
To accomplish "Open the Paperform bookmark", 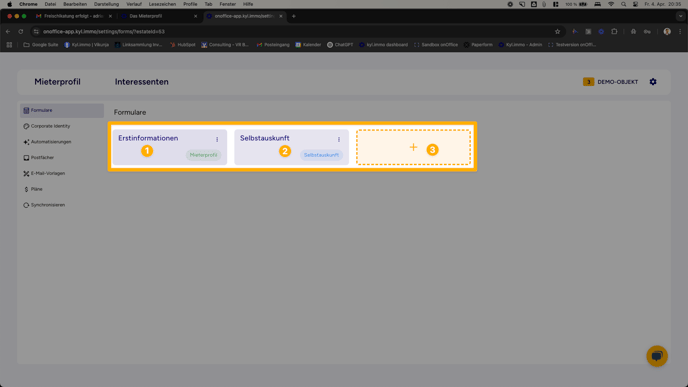I will pyautogui.click(x=478, y=45).
